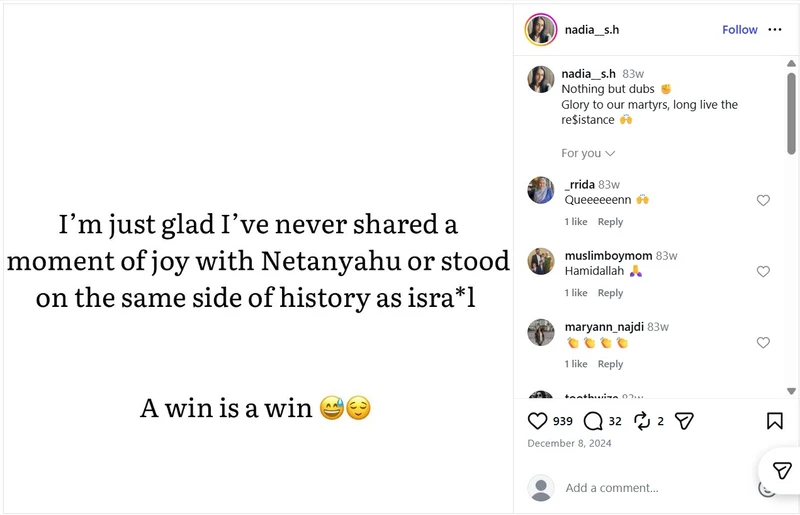This screenshot has height=515, width=800.
Task: Follow nadia__s.h
Action: (x=739, y=30)
